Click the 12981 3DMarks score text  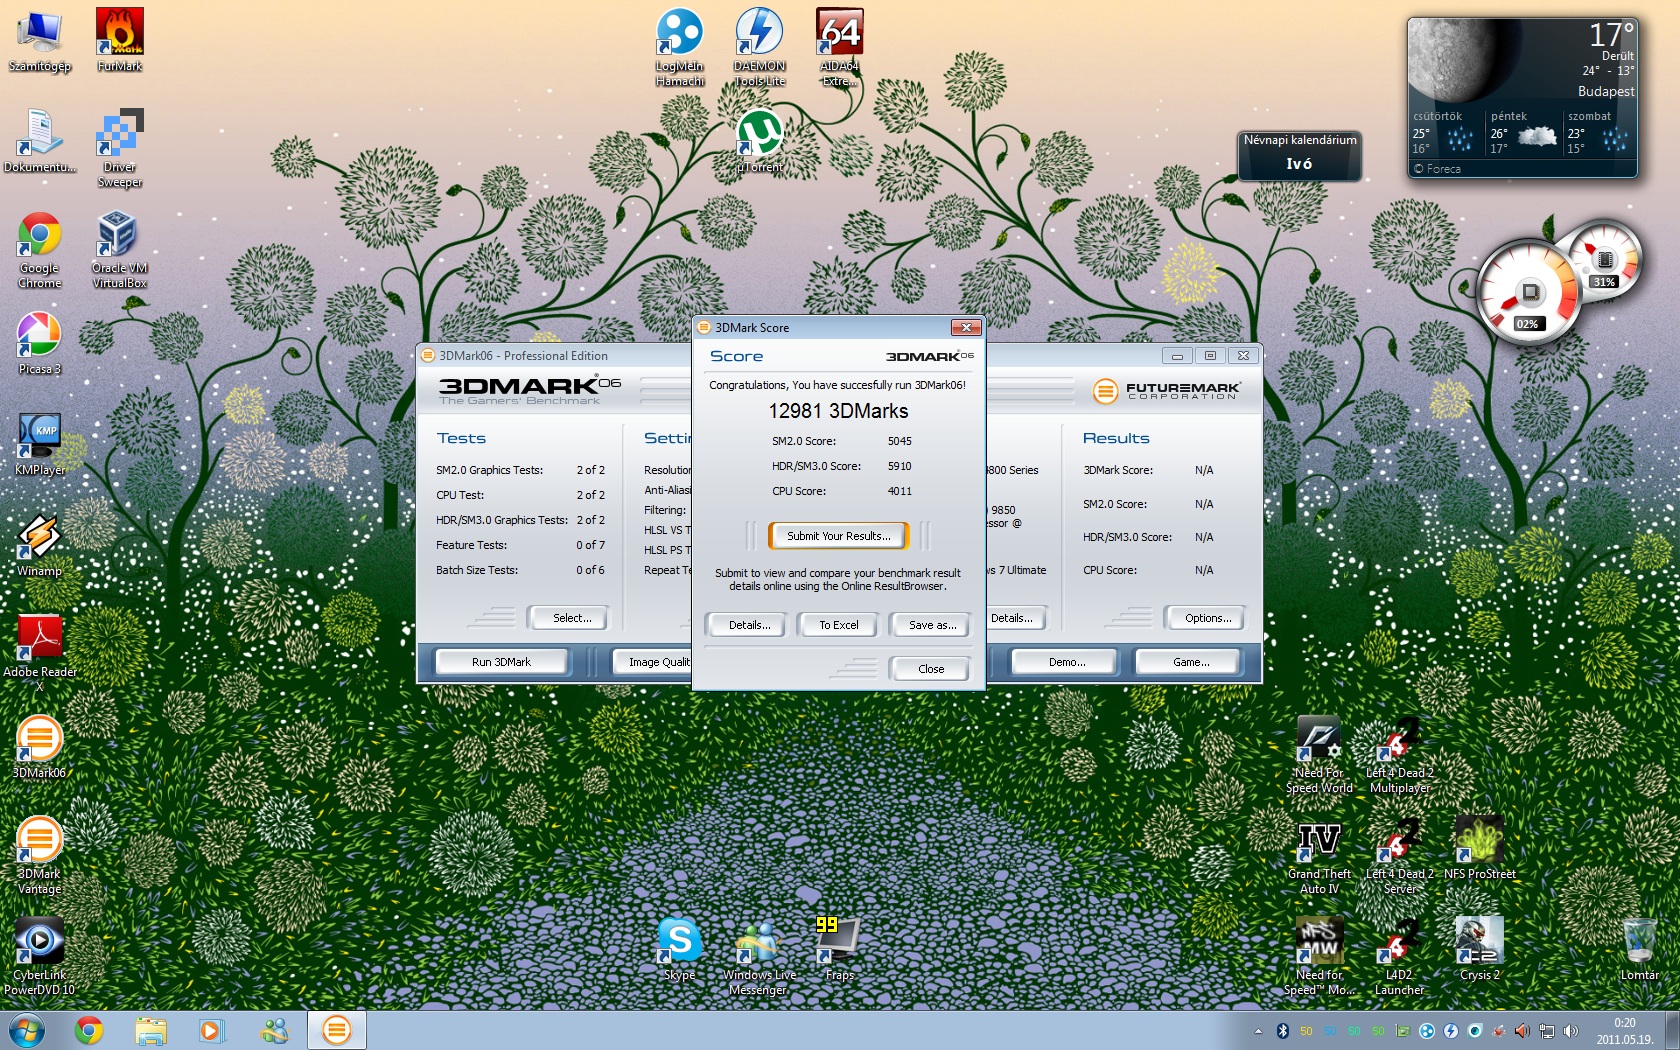point(838,411)
